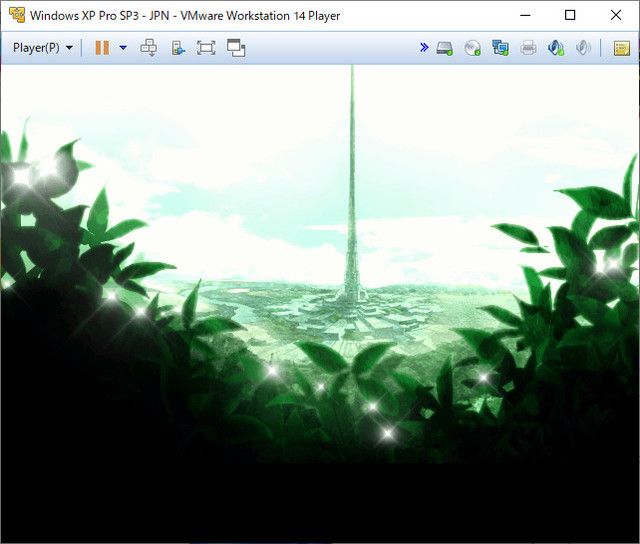Click the hard disk device icon

[x=444, y=48]
